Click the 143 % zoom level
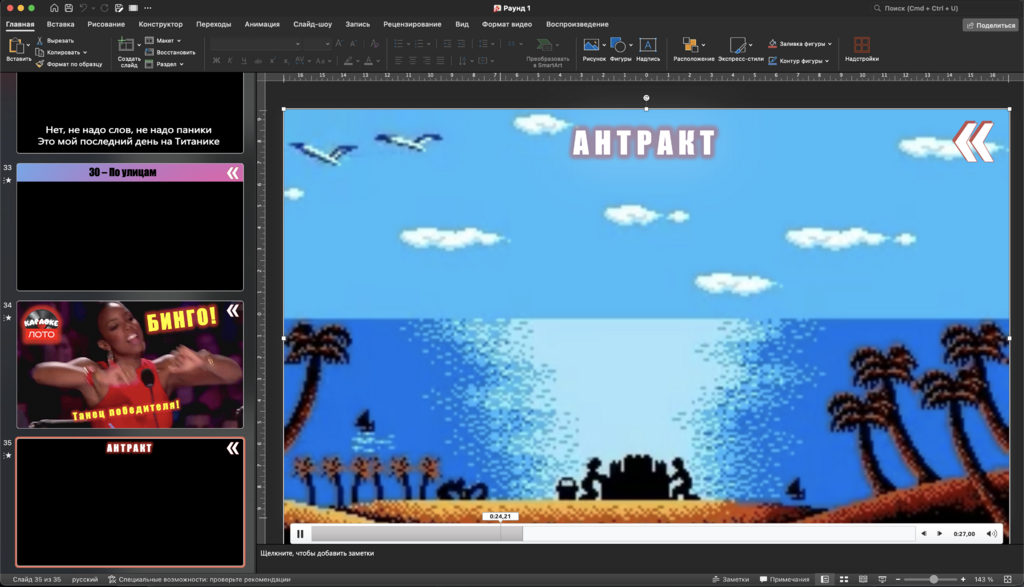Screen dimensions: 1024x587 [x=984, y=579]
